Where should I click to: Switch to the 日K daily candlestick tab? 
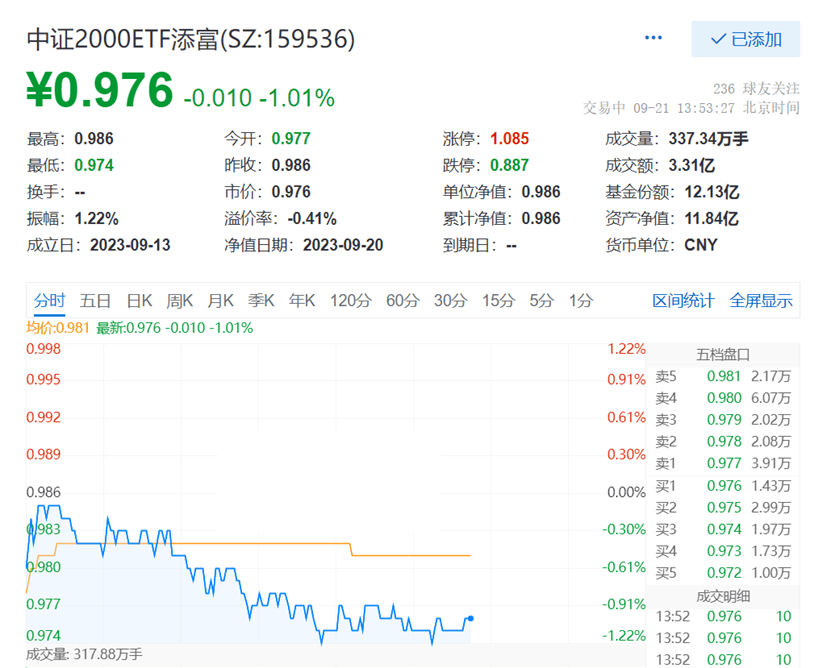(139, 301)
